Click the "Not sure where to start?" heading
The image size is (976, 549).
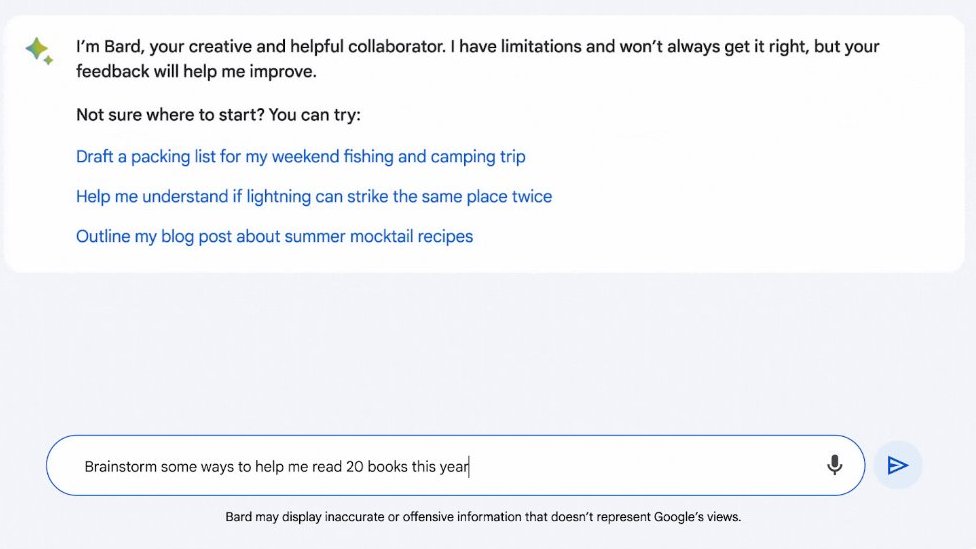(170, 115)
